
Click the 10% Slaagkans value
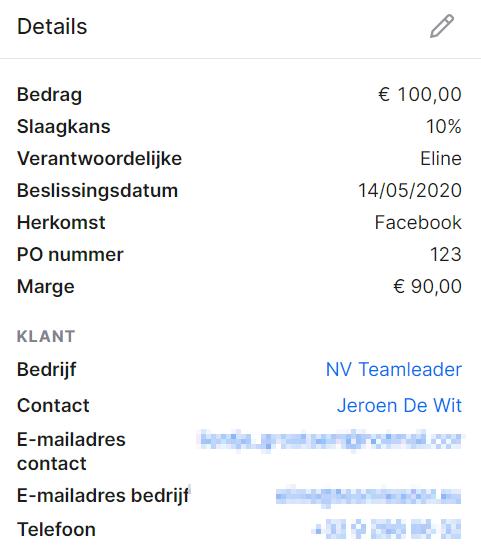coord(444,127)
